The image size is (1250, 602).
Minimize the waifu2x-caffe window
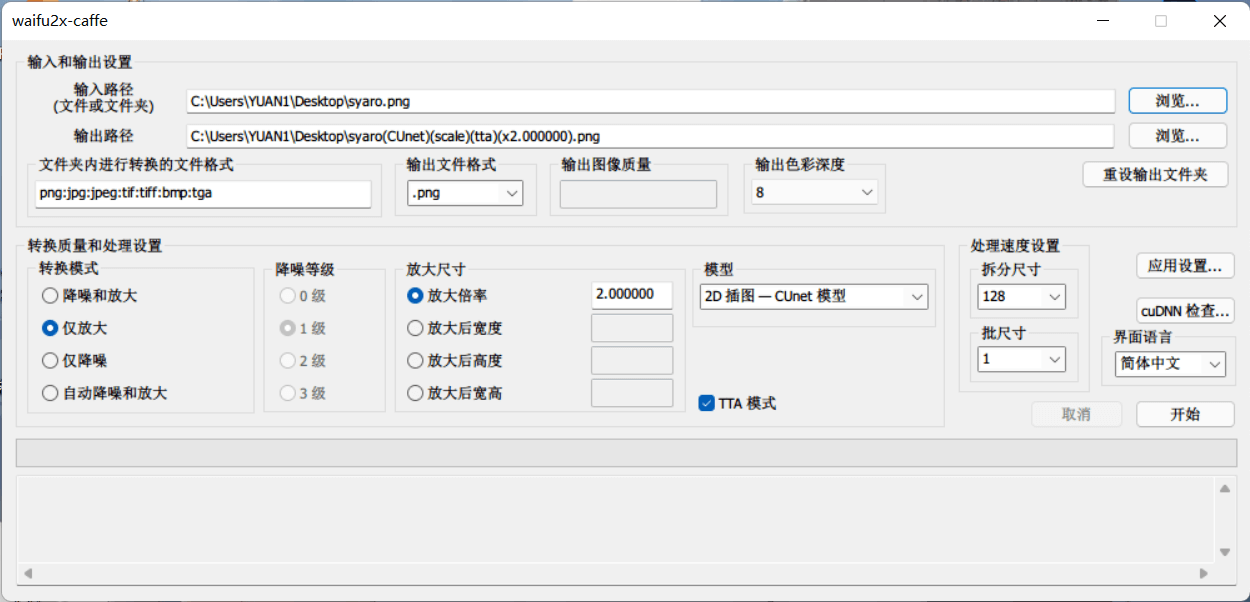click(1104, 20)
